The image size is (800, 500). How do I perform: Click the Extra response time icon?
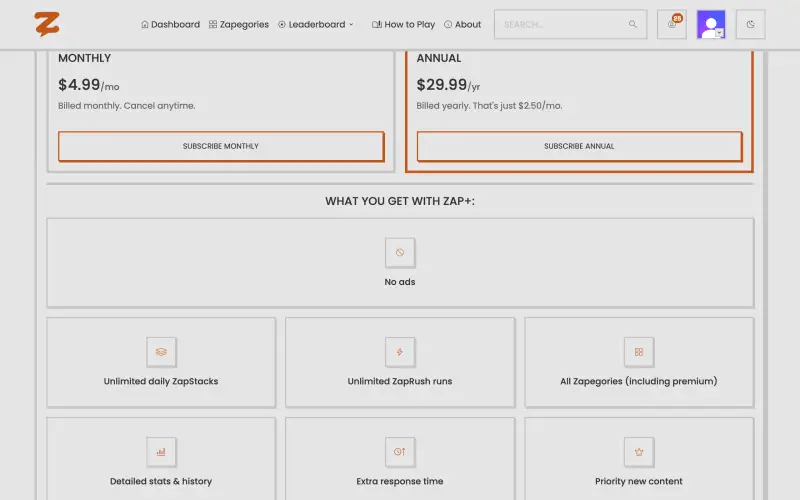coord(400,452)
